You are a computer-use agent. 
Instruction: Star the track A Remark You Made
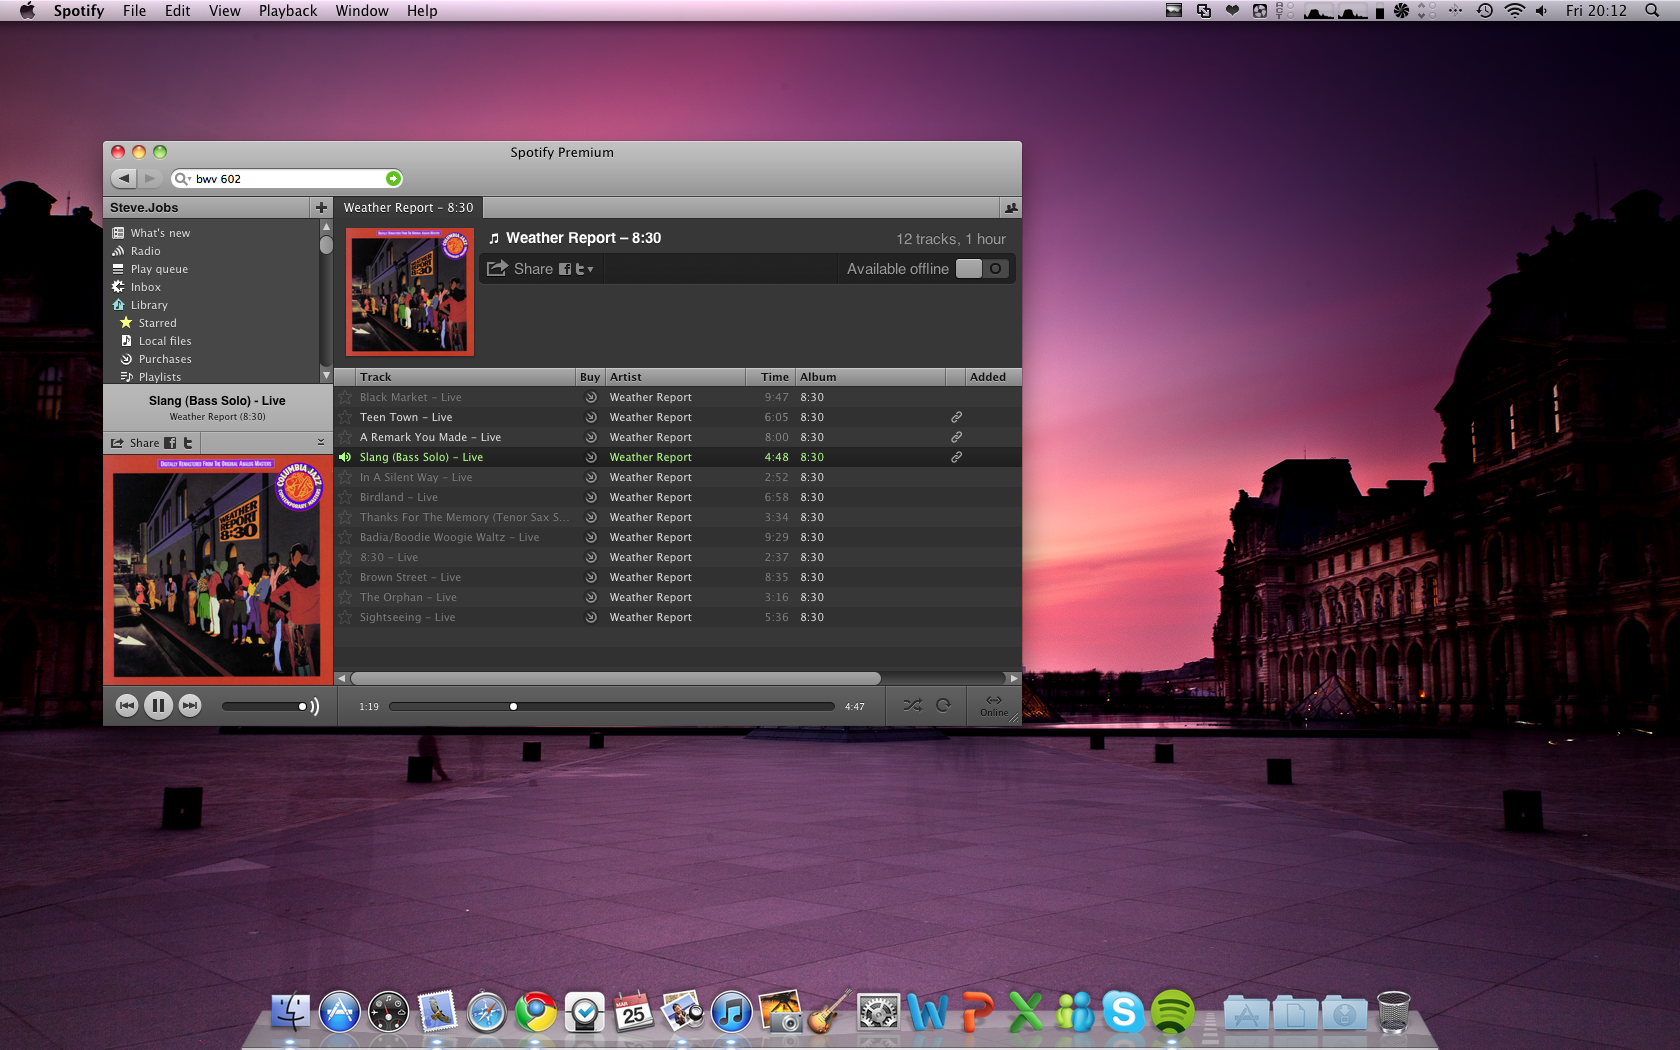345,437
